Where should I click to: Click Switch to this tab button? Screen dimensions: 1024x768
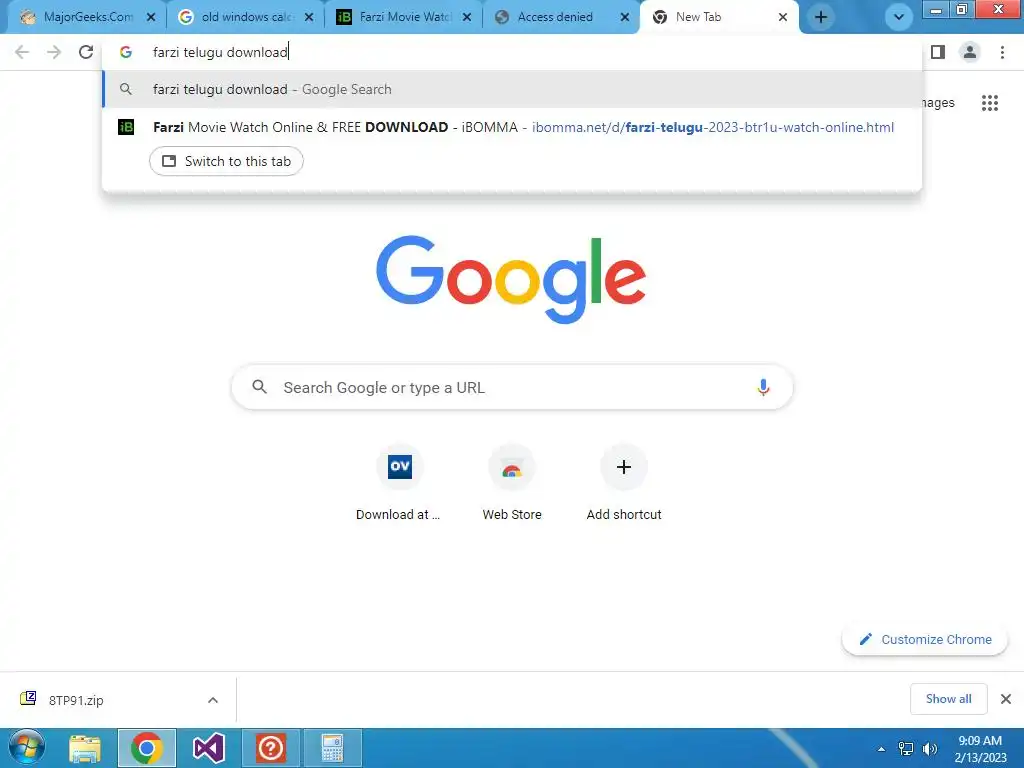(x=226, y=161)
